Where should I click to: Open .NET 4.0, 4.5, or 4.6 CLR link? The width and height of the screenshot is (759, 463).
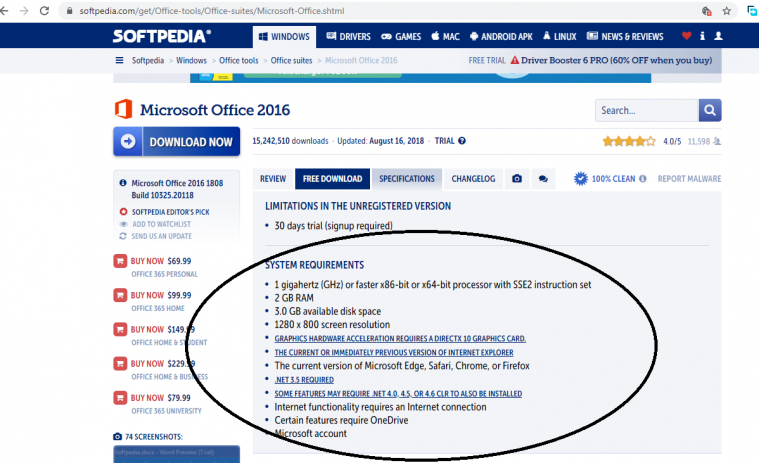pyautogui.click(x=398, y=394)
